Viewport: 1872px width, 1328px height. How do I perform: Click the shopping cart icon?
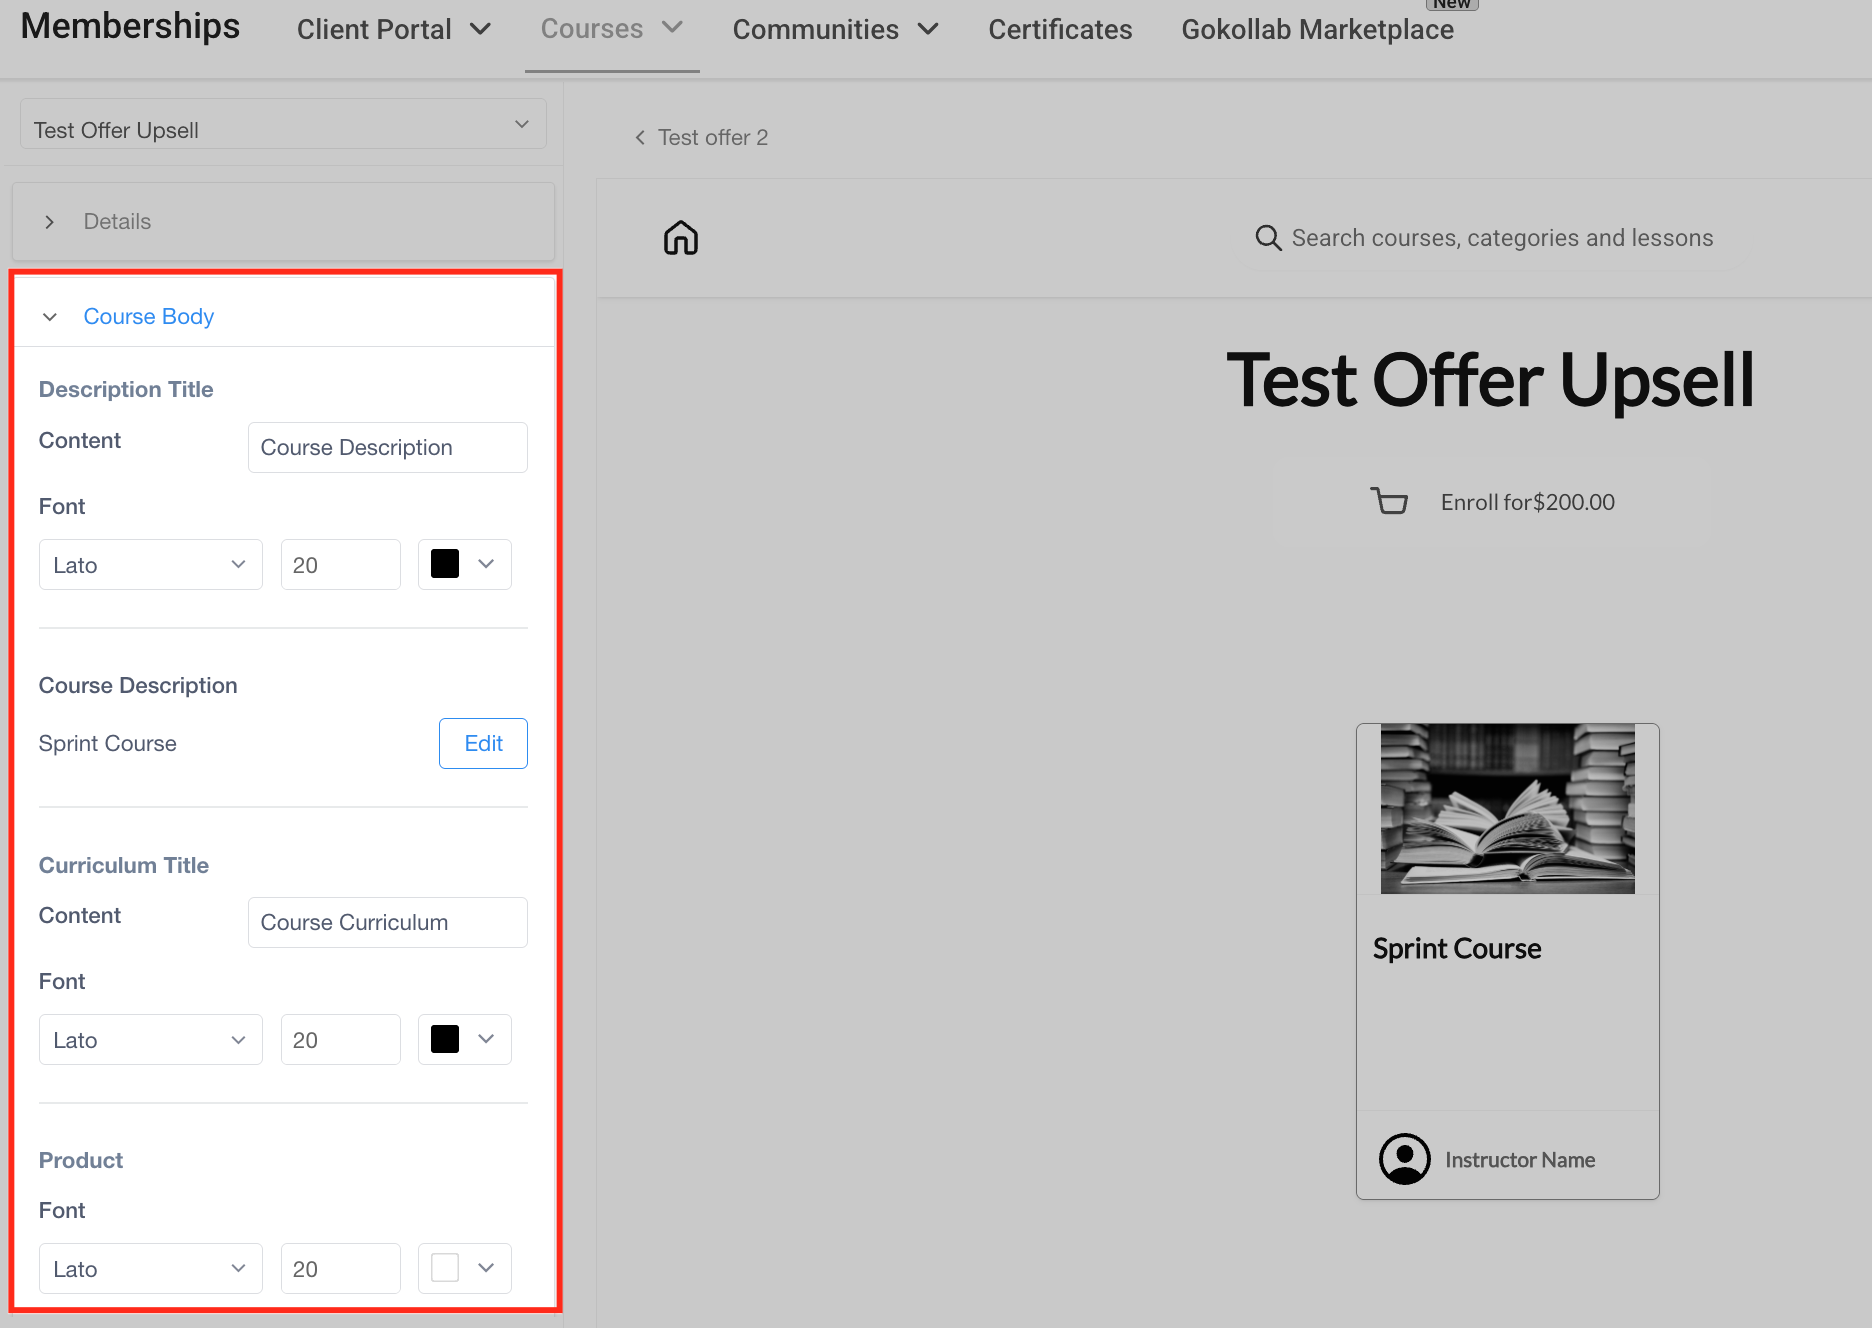pos(1389,501)
